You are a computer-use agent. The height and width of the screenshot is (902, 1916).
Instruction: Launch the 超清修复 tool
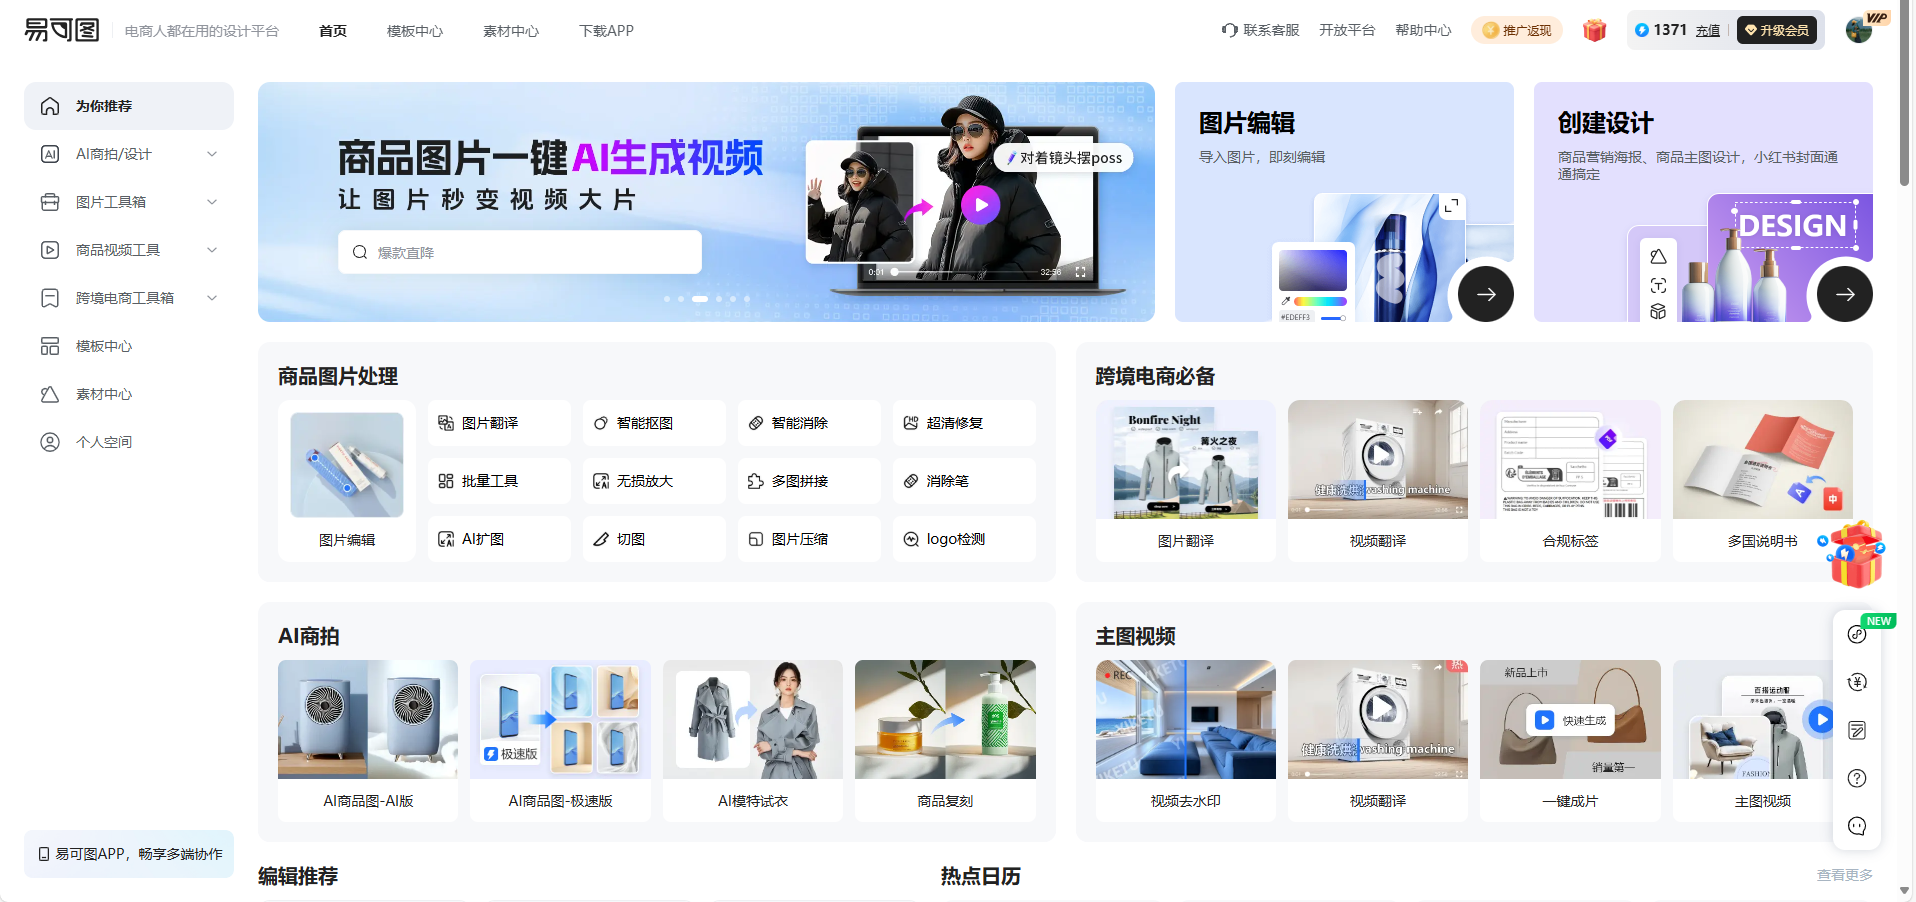click(x=964, y=423)
